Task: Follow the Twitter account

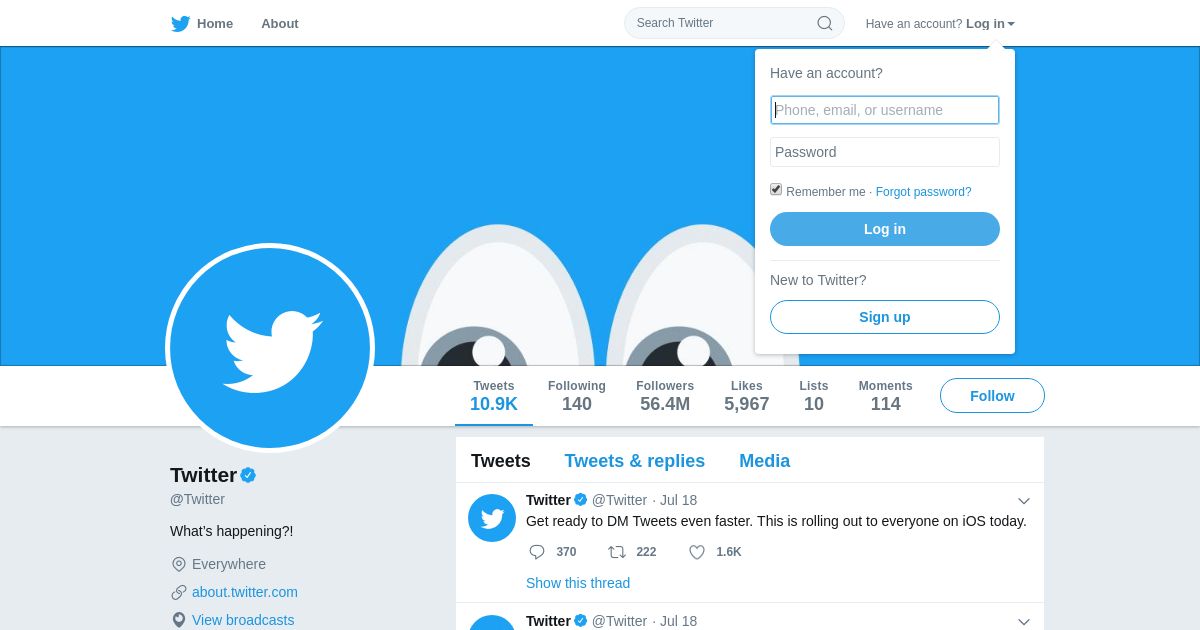Action: tap(992, 396)
